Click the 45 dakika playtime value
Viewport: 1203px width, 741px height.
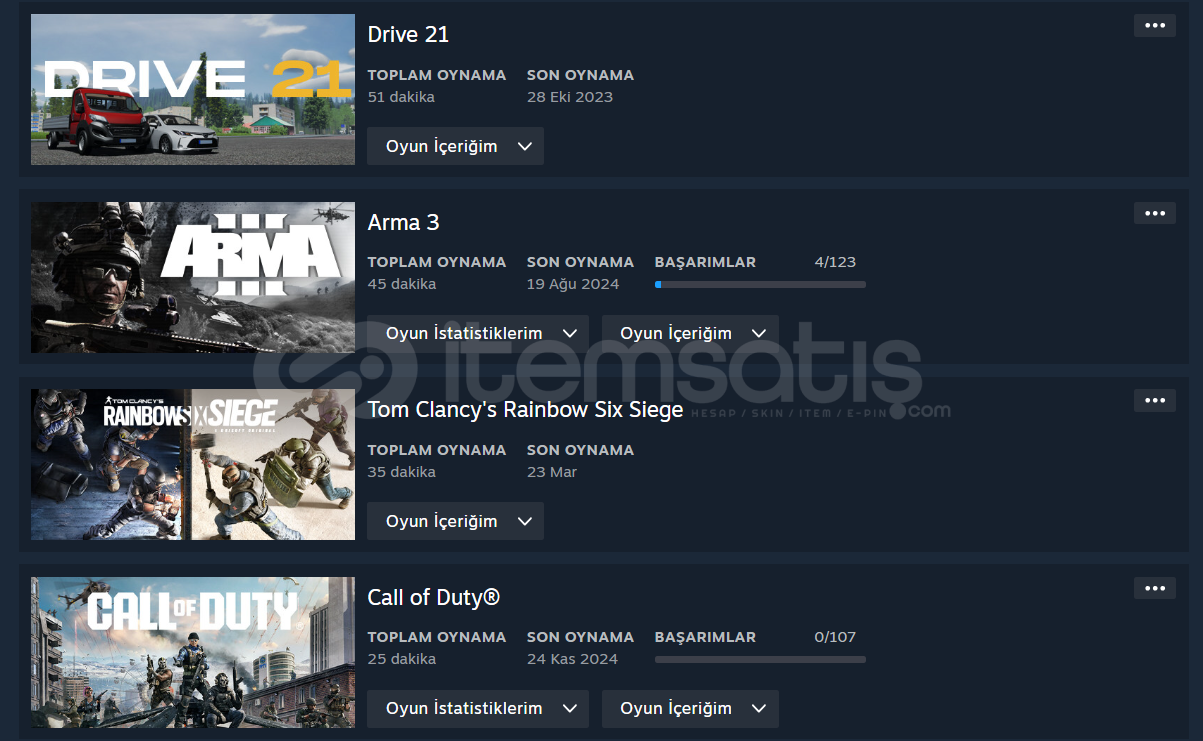(401, 284)
